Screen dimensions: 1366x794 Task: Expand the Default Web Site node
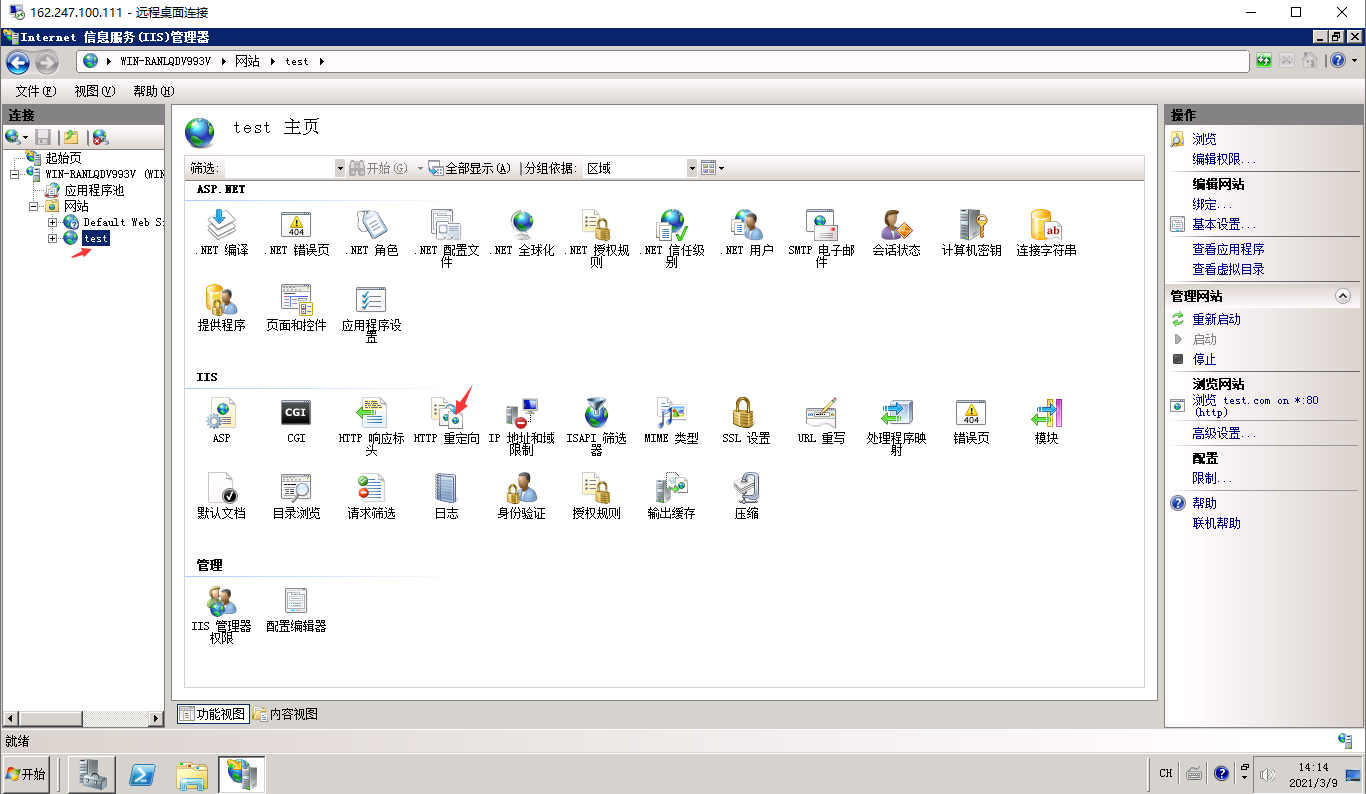coord(52,222)
